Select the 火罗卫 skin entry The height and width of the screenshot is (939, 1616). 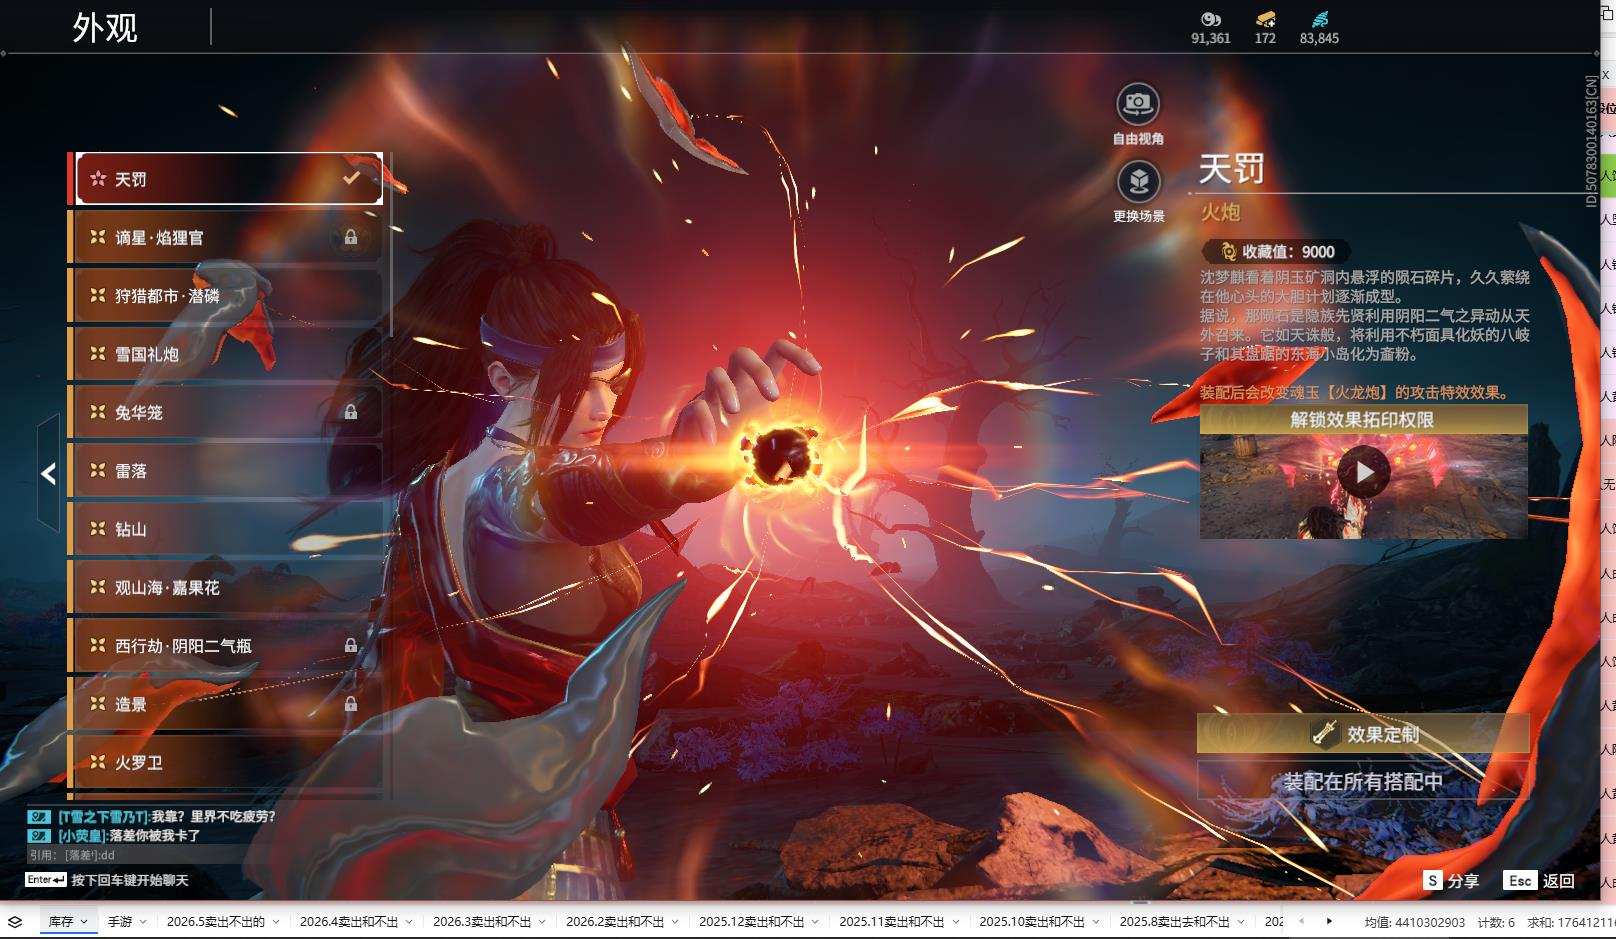[x=227, y=763]
